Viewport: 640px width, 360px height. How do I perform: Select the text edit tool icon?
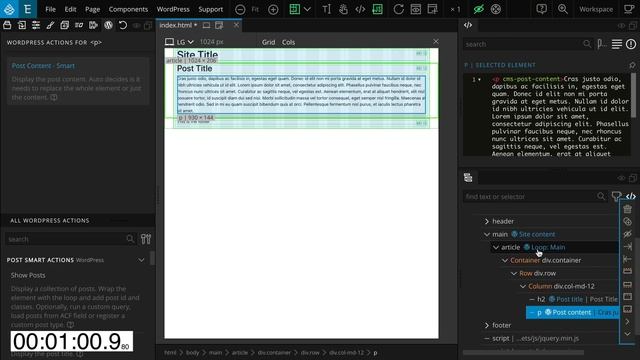pyautogui.click(x=327, y=9)
